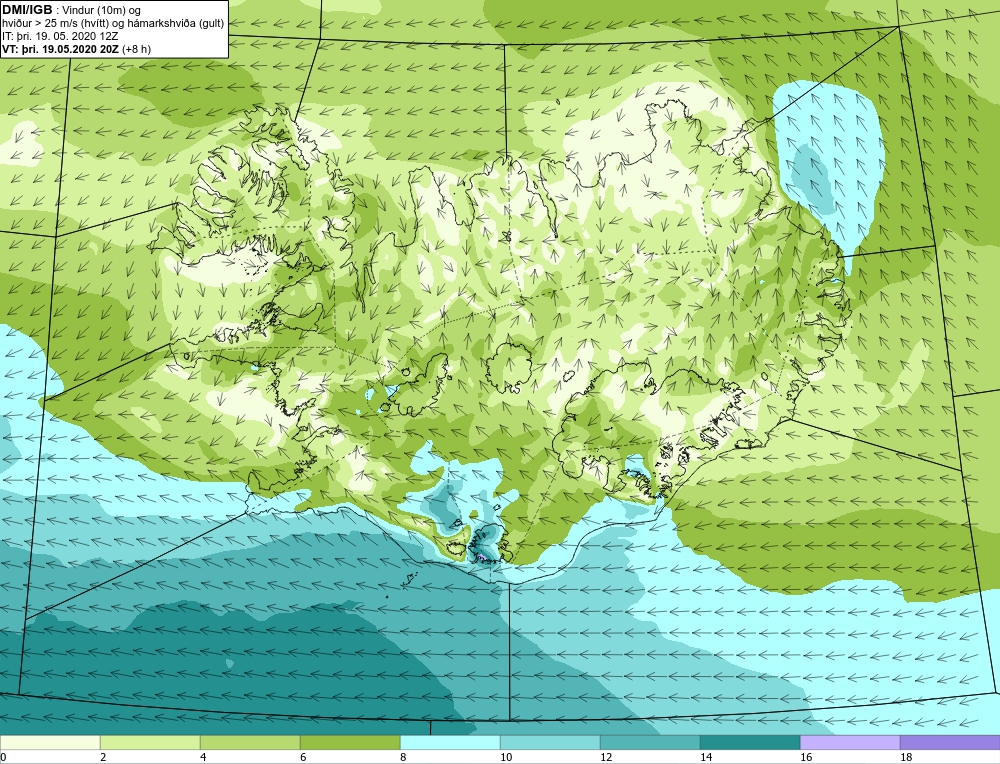Click the legend scale label '10'
The image size is (1000, 764).
coord(506,757)
